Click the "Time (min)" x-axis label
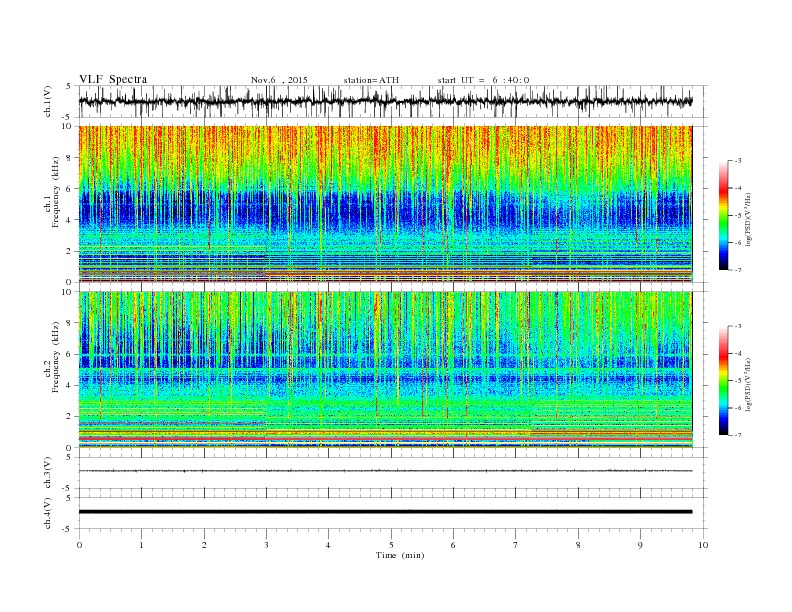 click(x=400, y=555)
